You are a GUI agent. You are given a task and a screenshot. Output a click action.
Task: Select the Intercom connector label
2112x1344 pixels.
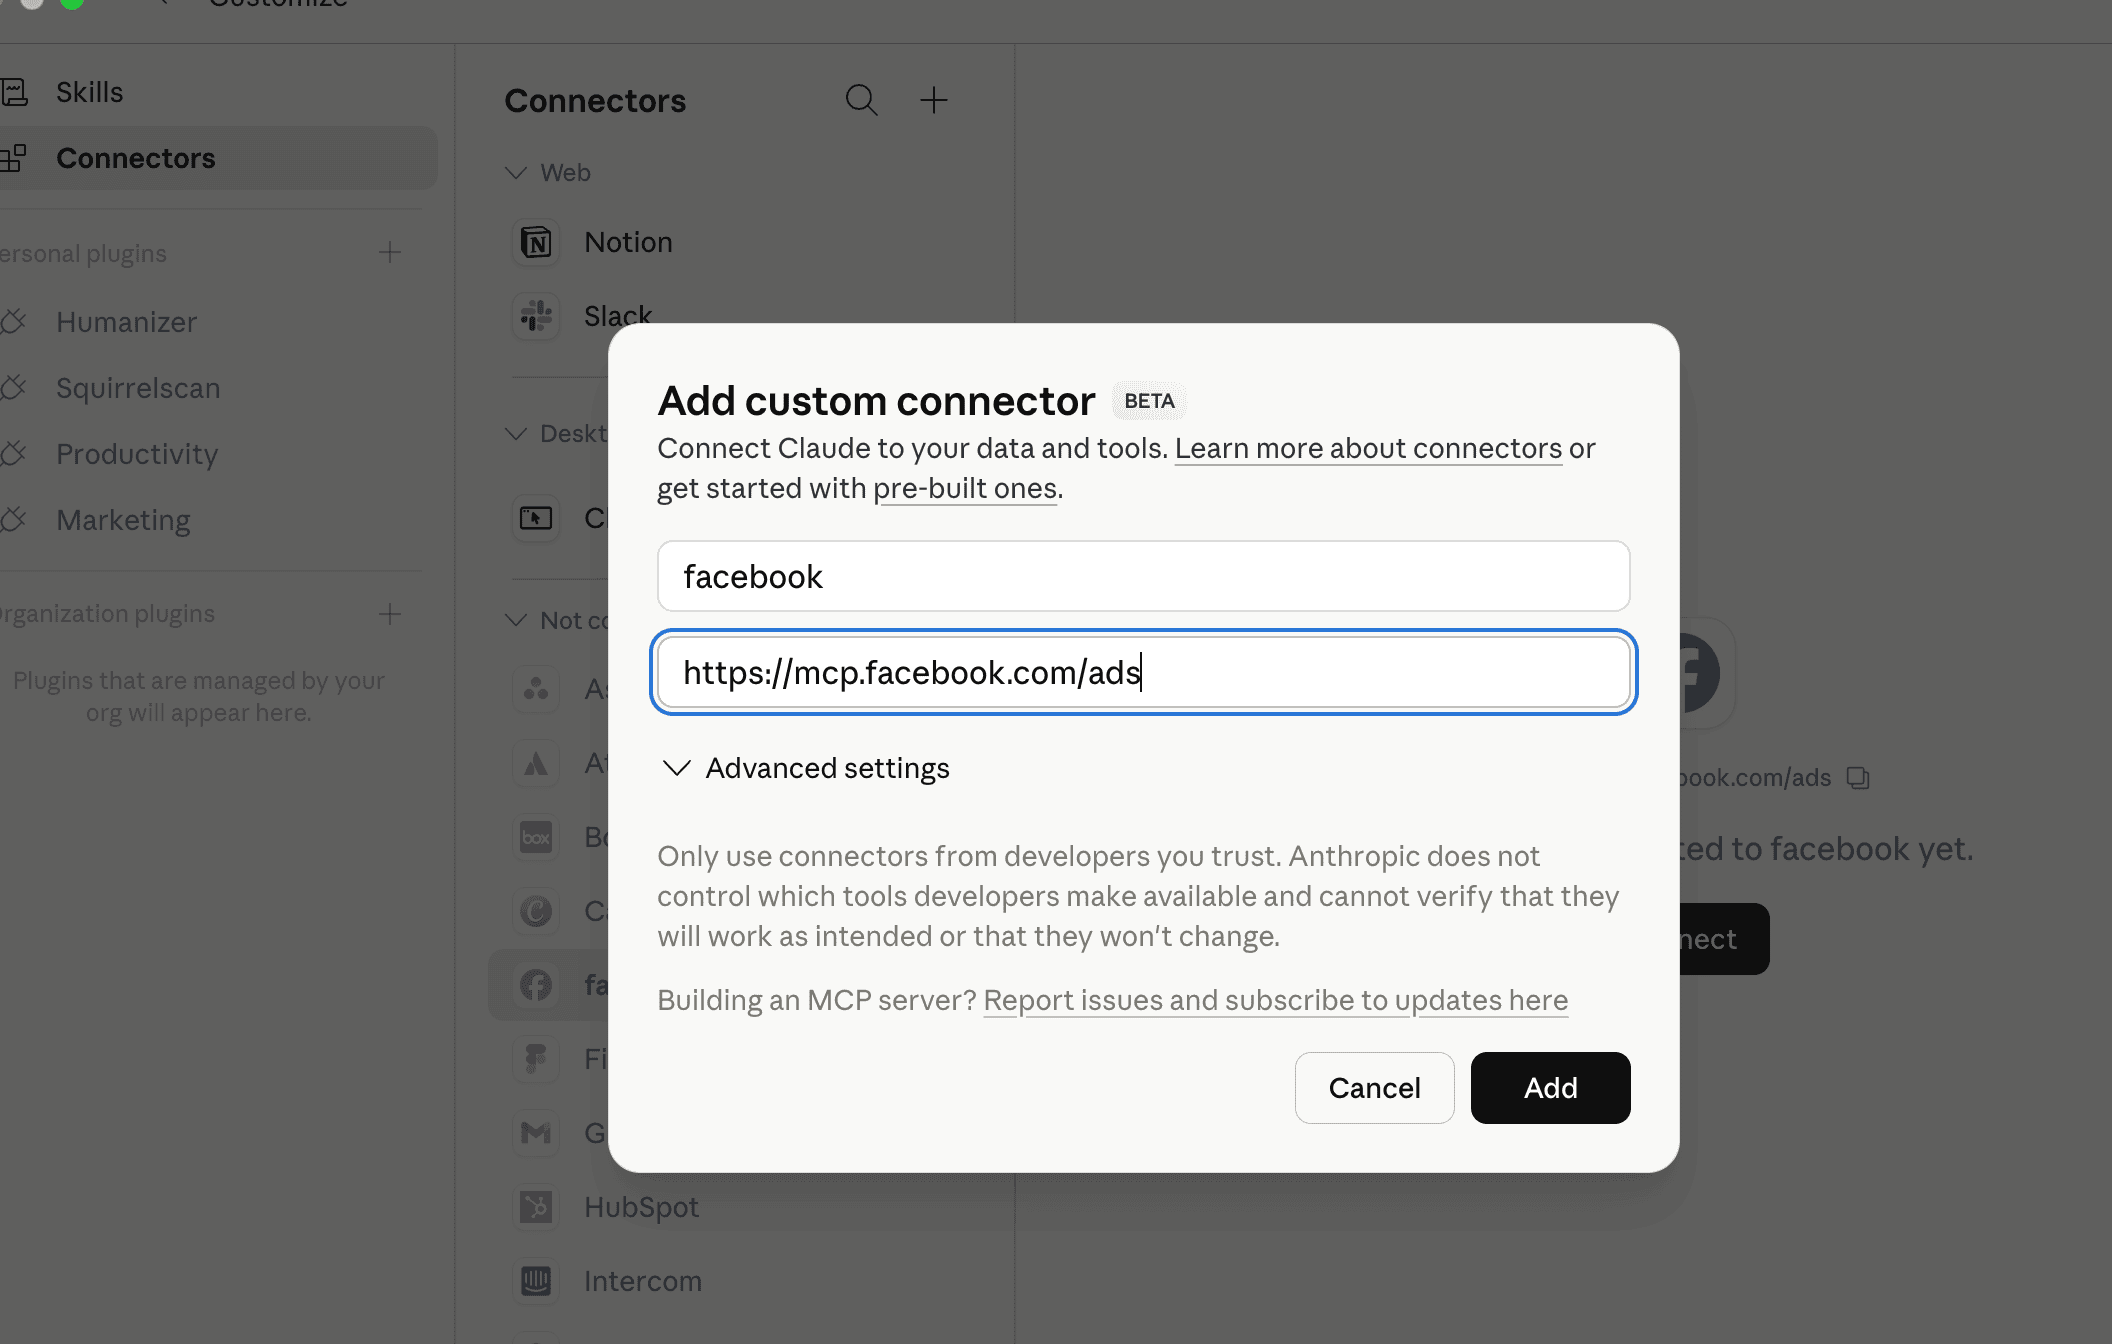click(x=643, y=1281)
